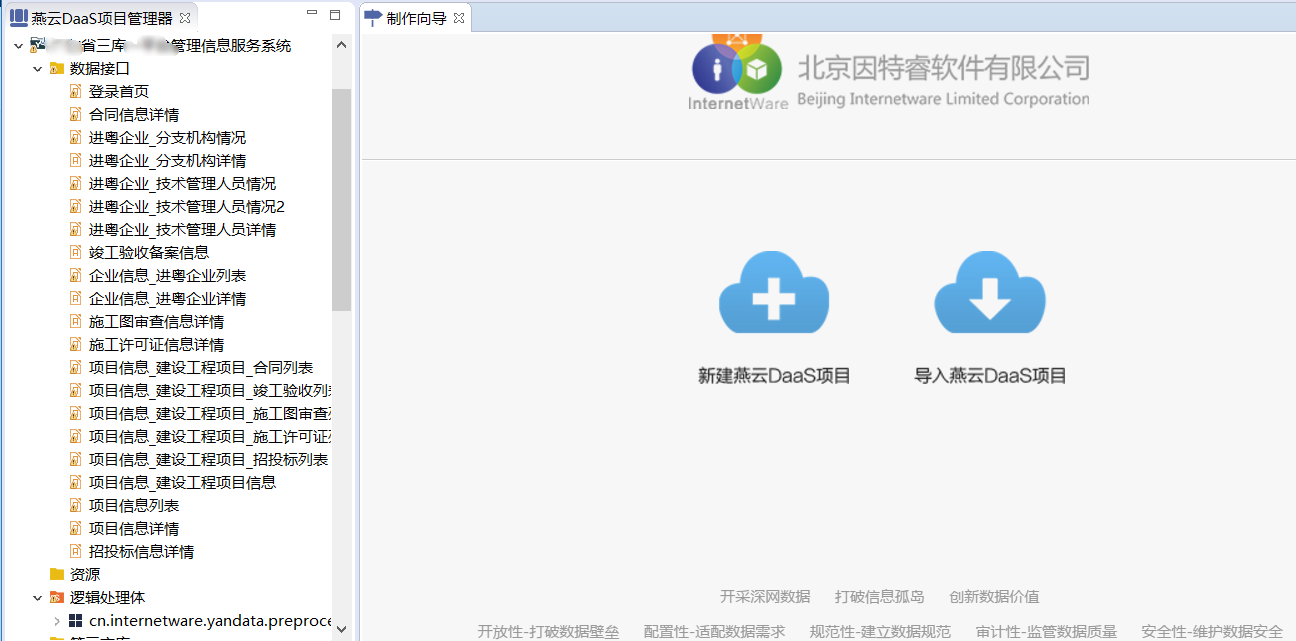1296x641 pixels.
Task: Click the 开采深网数据 footer text
Action: tap(765, 597)
